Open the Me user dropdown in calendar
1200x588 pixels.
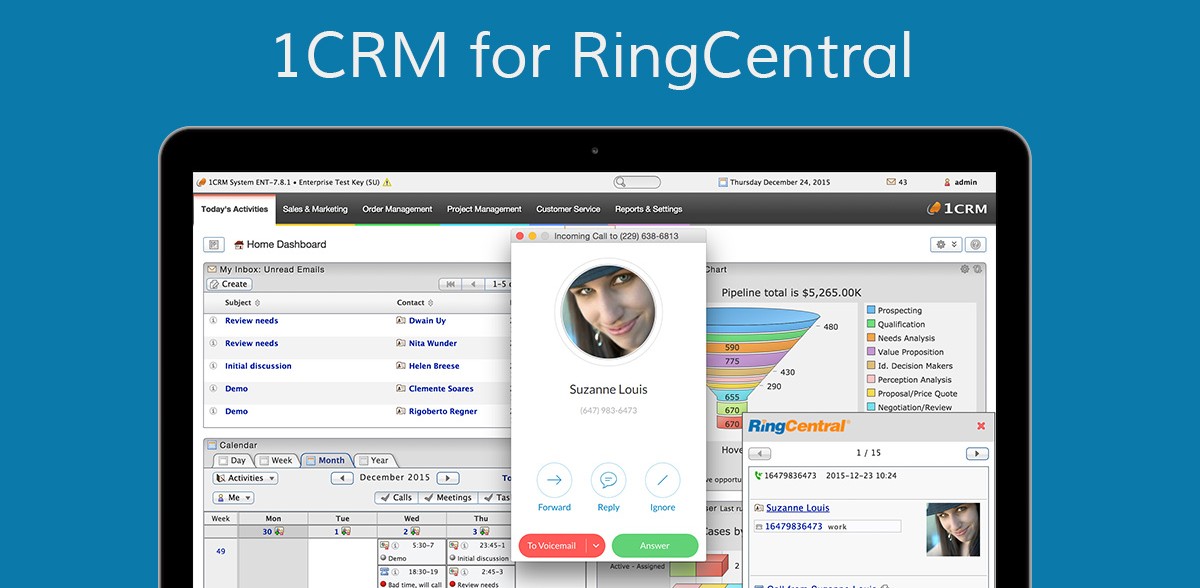(x=233, y=497)
